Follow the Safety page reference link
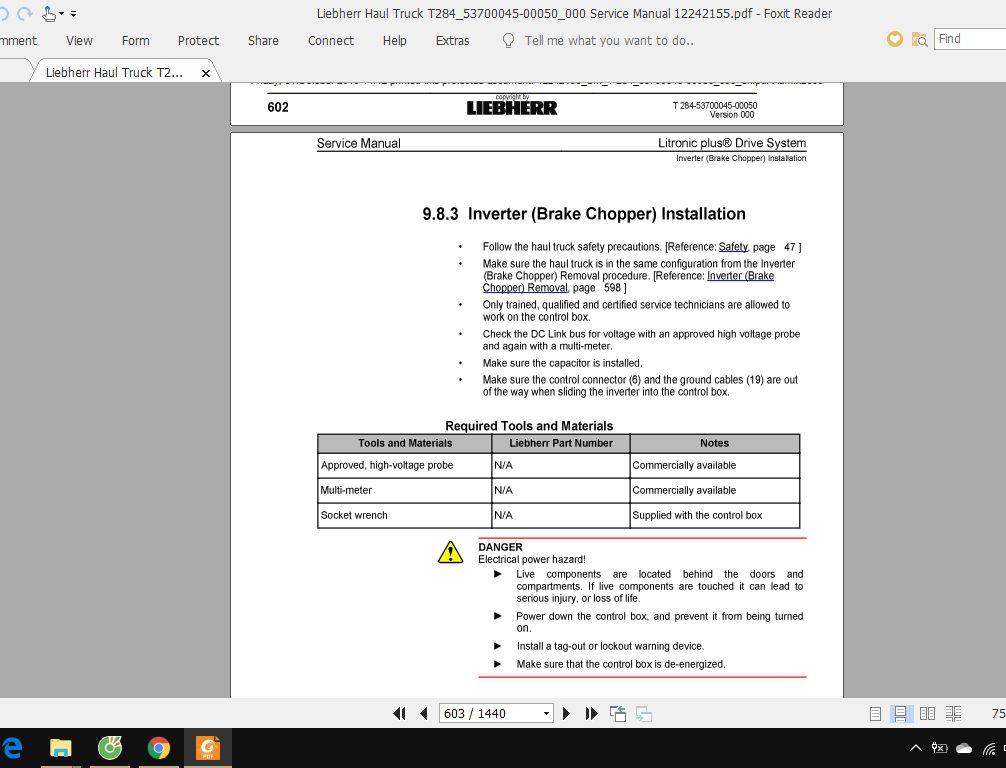The height and width of the screenshot is (768, 1006). [733, 246]
